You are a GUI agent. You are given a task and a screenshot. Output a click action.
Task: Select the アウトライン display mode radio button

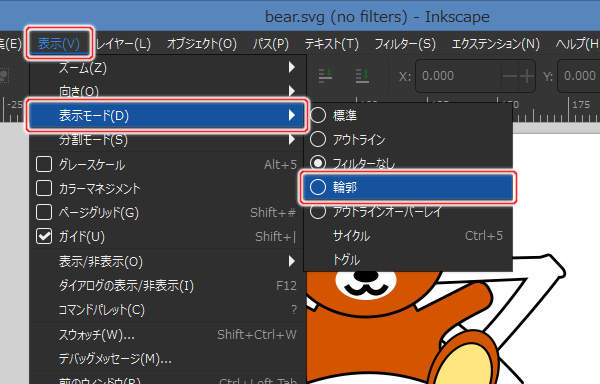point(318,139)
